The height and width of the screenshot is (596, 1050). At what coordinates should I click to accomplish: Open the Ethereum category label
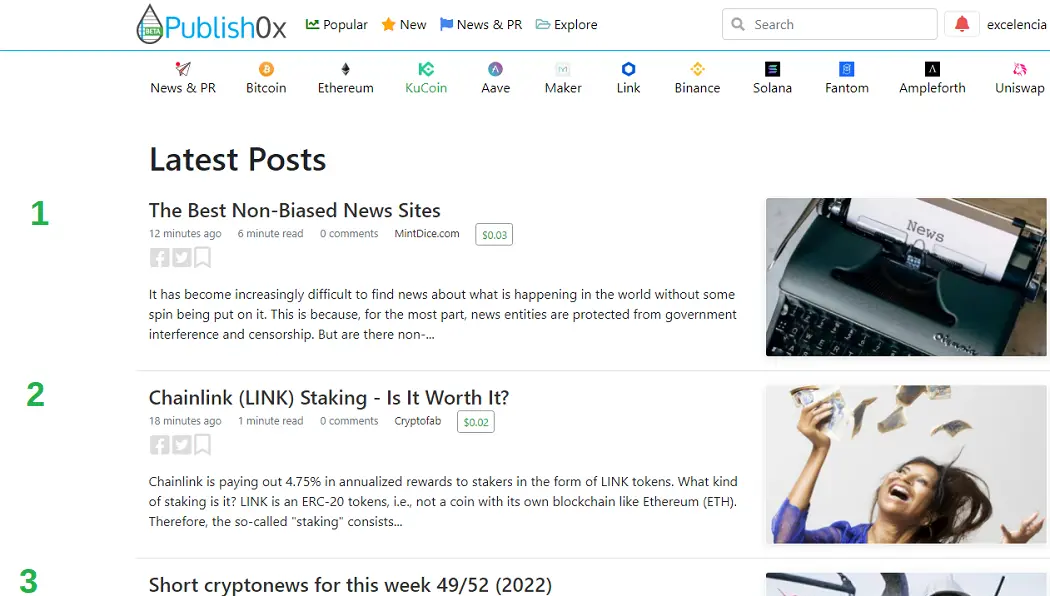point(346,88)
